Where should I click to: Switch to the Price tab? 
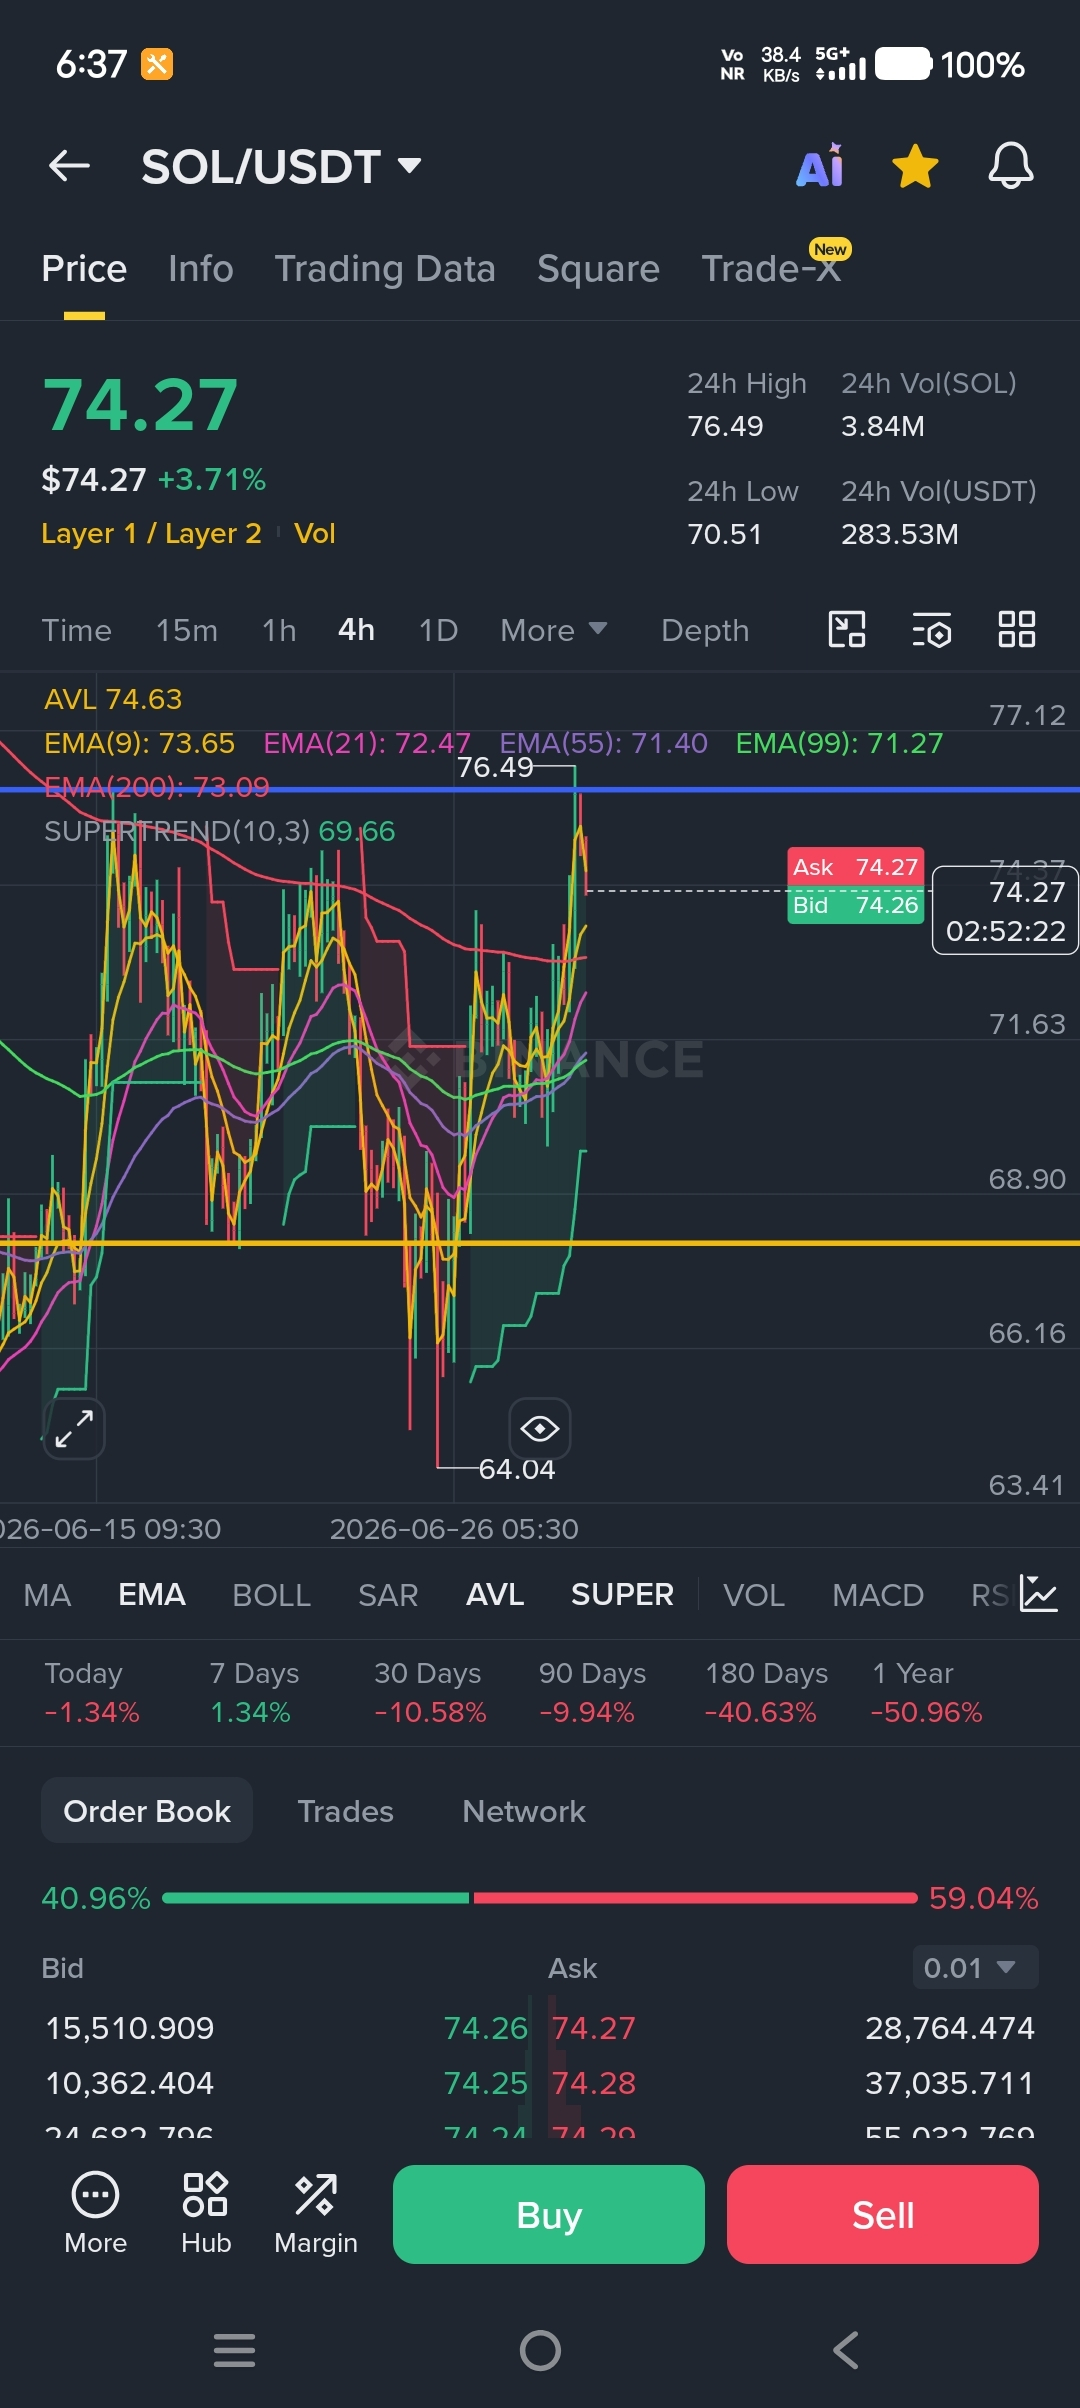(84, 269)
